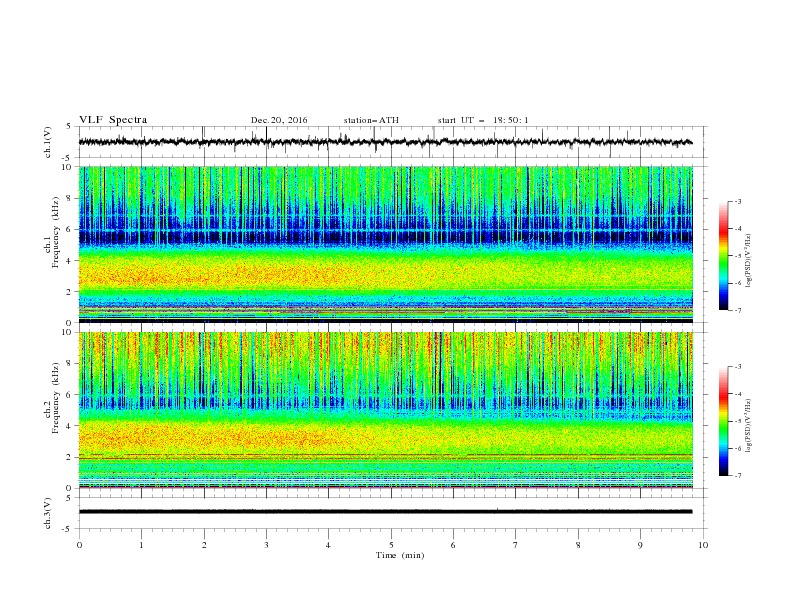Click the ch.3 voltage waveform trace panel

pyautogui.click(x=393, y=513)
